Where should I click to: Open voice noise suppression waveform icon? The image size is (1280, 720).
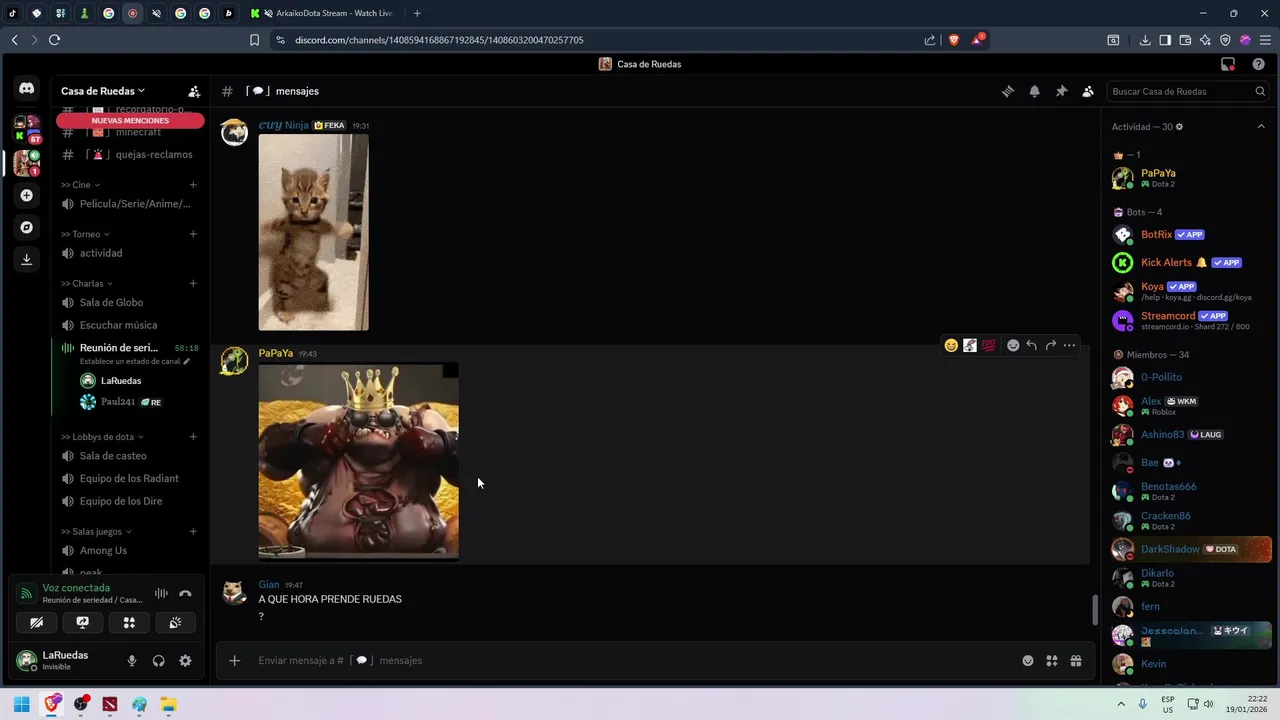161,594
